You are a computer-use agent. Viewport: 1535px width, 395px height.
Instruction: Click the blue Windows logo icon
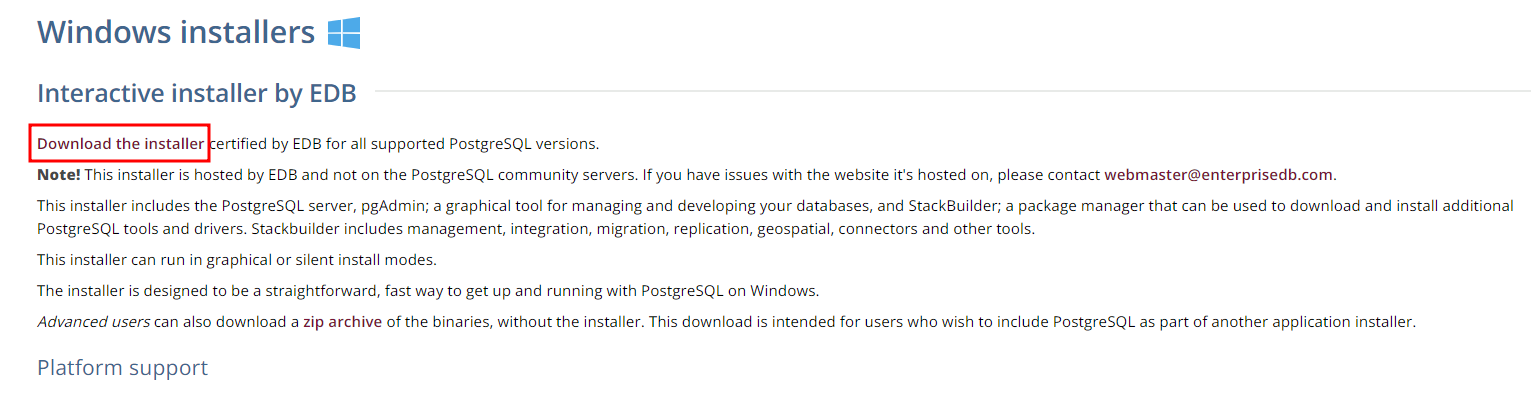coord(343,33)
